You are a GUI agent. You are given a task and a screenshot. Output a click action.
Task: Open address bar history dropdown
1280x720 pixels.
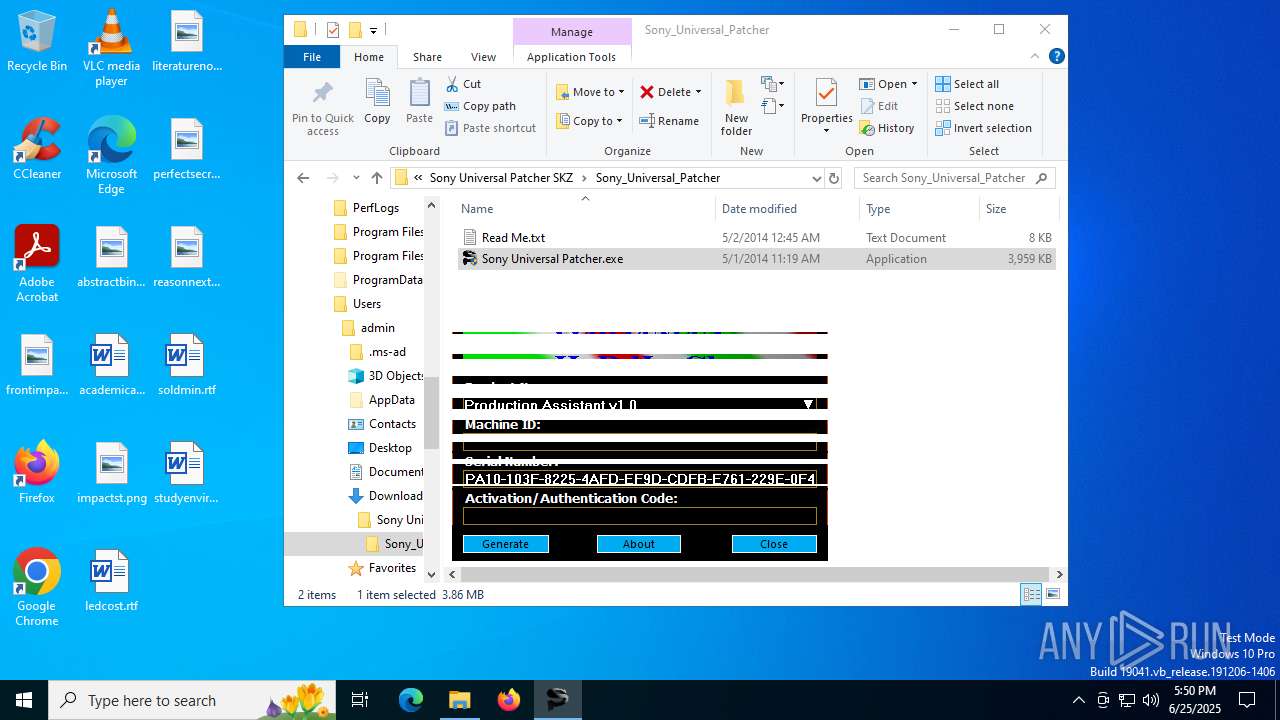tap(817, 178)
